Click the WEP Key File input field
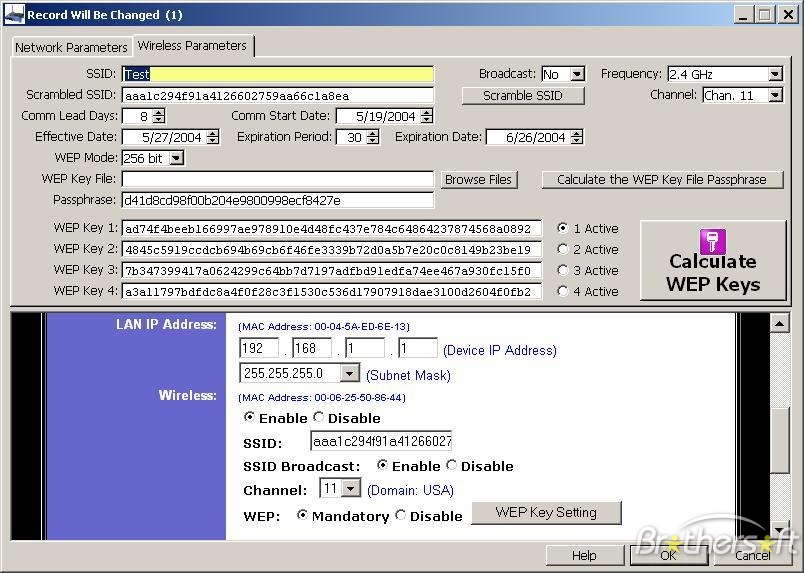 (278, 179)
